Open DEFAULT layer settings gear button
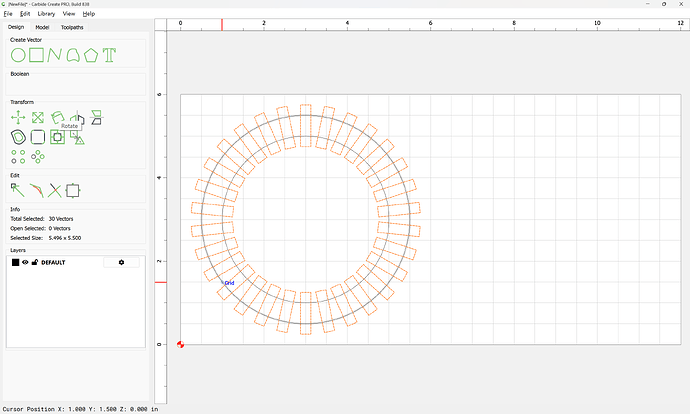The width and height of the screenshot is (690, 414). (x=122, y=262)
